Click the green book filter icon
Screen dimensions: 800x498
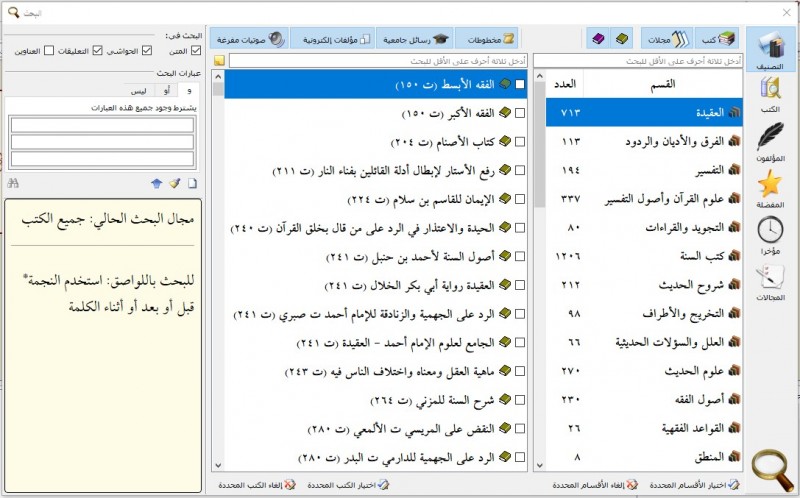[622, 39]
